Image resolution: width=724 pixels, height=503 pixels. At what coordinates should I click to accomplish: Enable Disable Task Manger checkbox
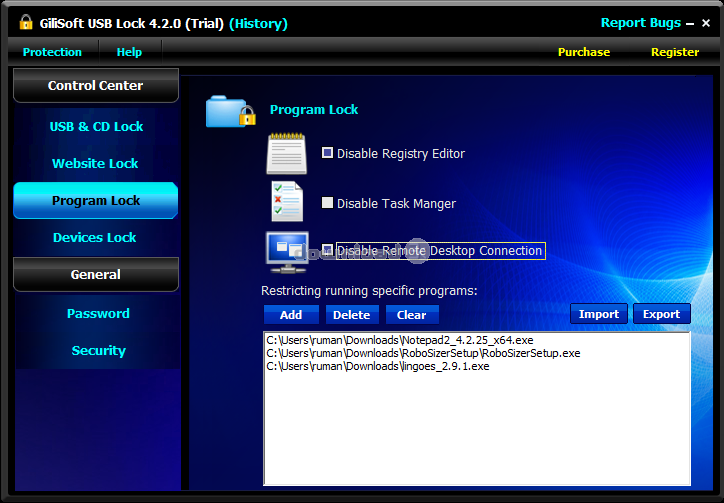(327, 202)
